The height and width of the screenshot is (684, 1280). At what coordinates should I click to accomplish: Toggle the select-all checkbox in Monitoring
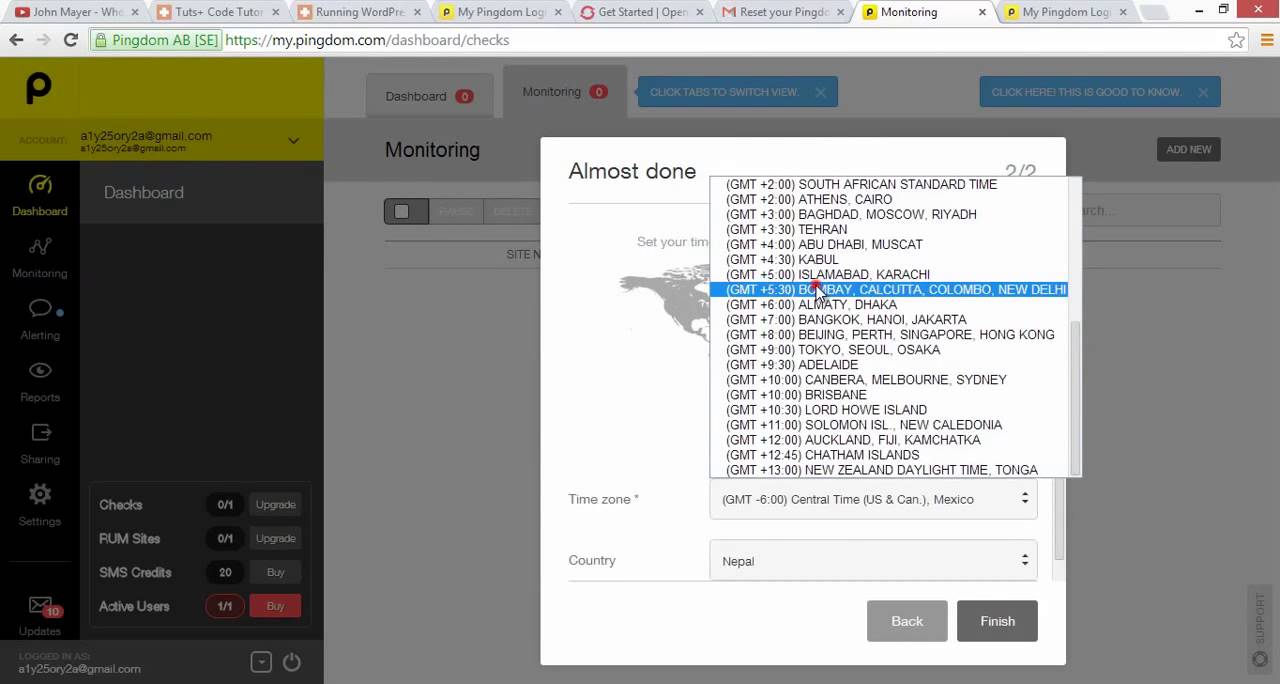(401, 211)
